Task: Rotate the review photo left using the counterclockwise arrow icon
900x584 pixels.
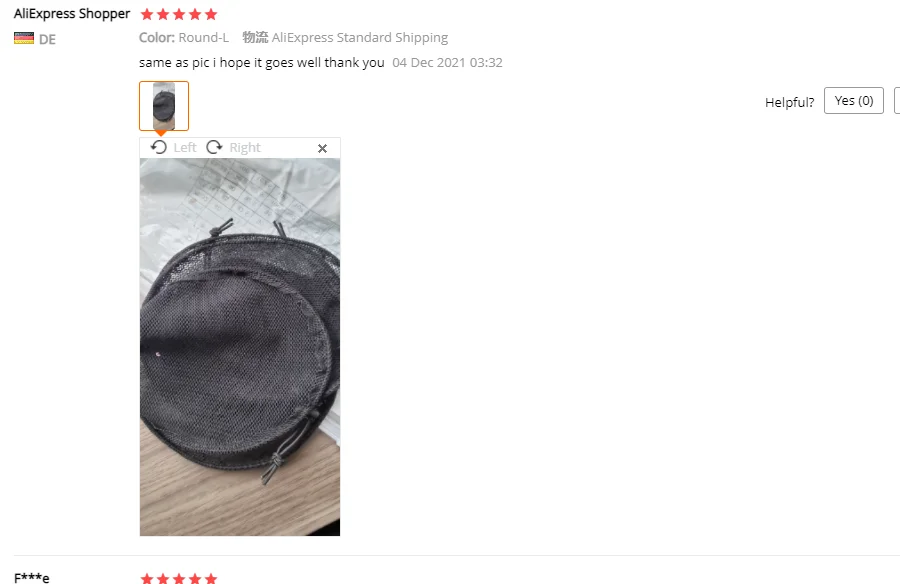Action: [158, 148]
